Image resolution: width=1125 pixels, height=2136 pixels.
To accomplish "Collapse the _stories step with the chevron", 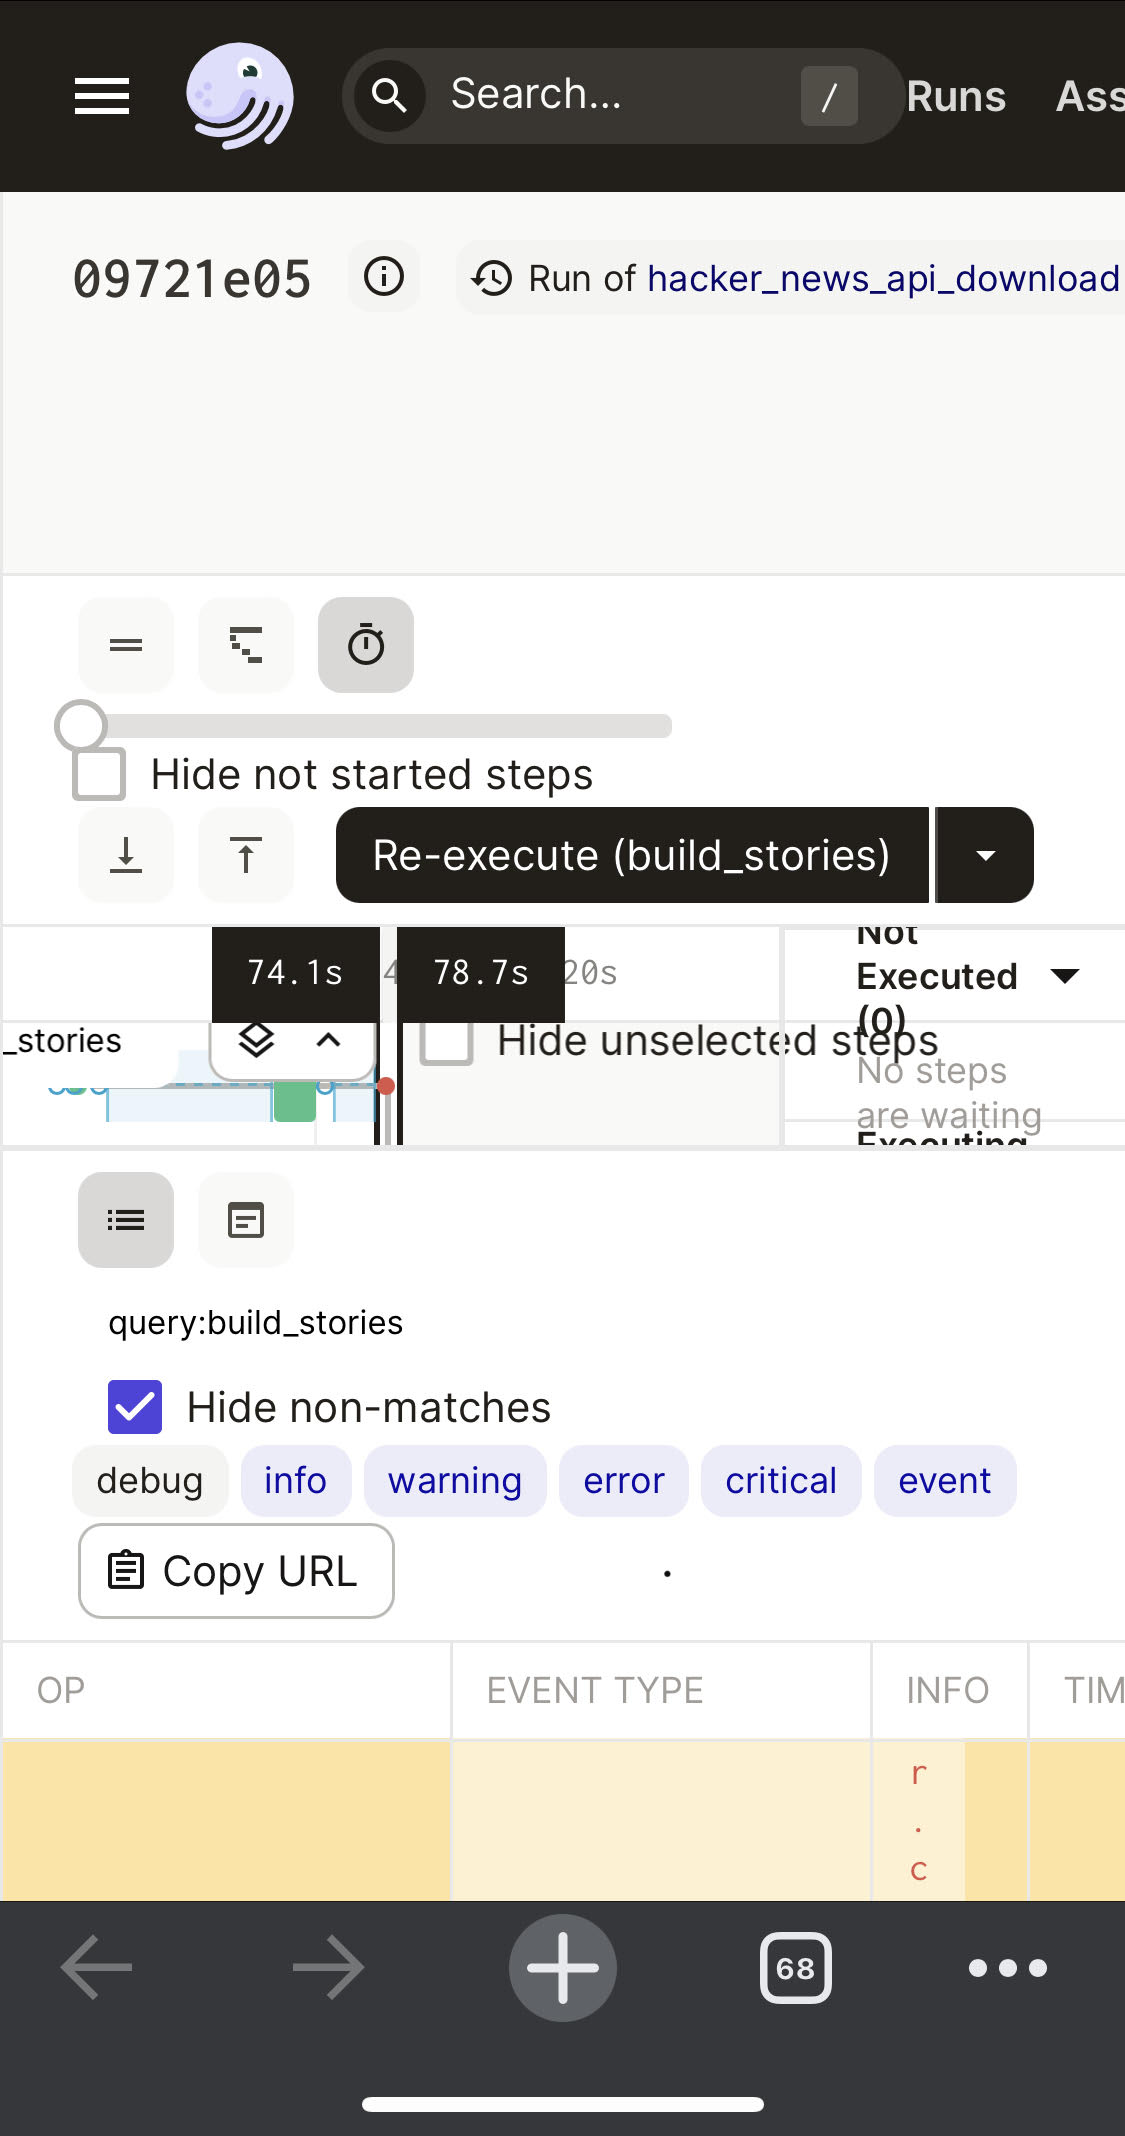I will tap(328, 1042).
